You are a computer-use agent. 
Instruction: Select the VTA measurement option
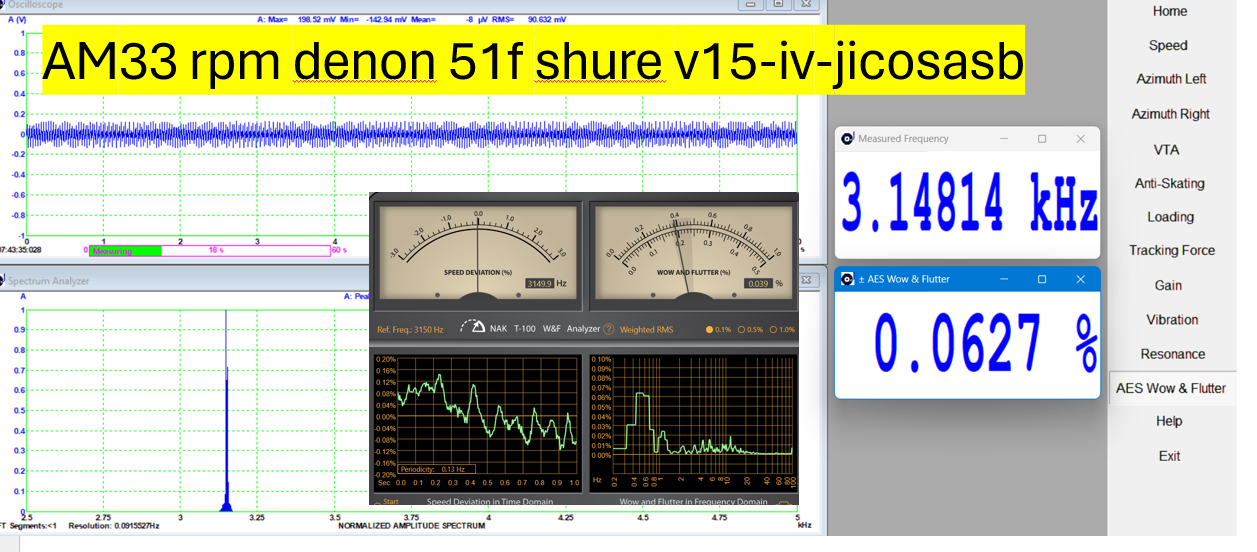1166,149
